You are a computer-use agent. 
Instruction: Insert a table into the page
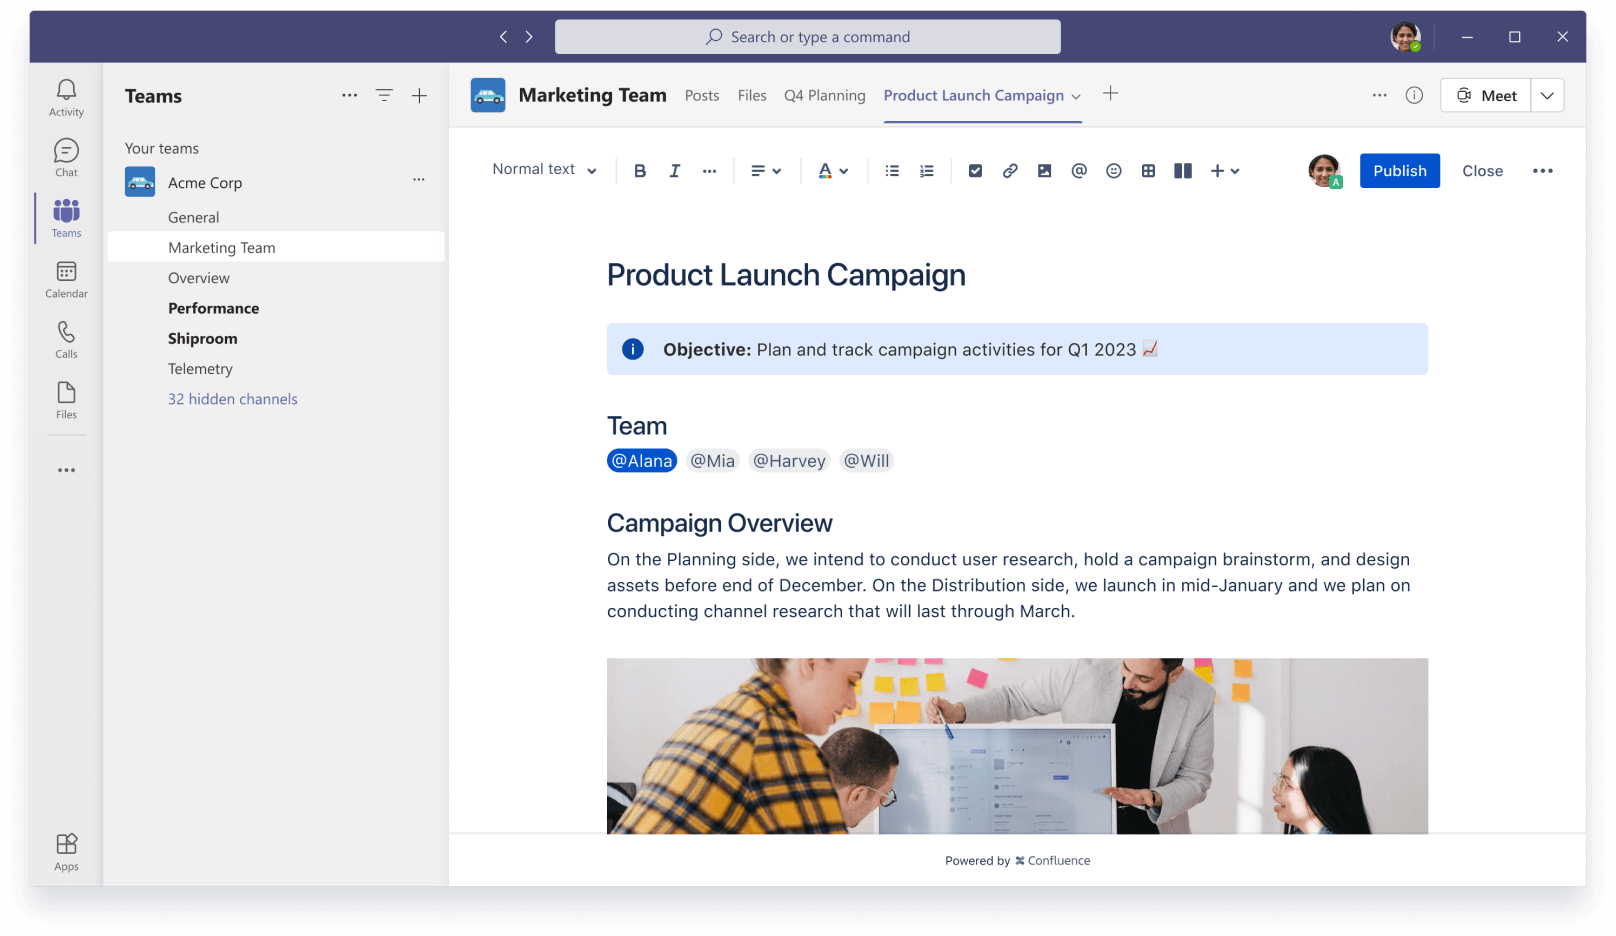1147,170
